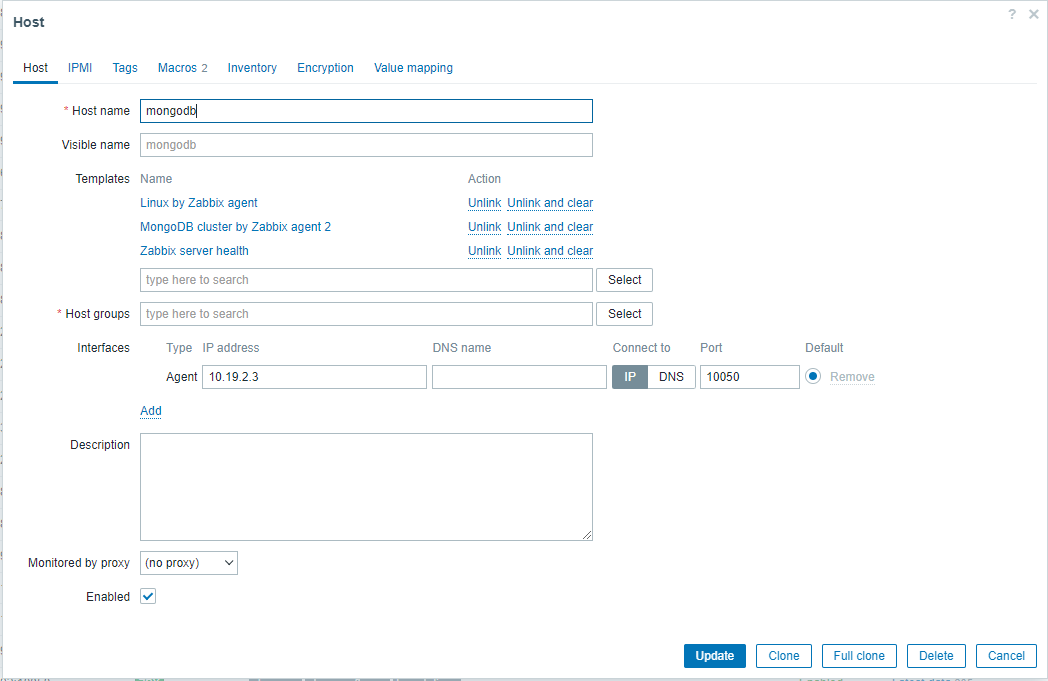Unlink the Zabbix server health template
The image size is (1048, 681).
pyautogui.click(x=485, y=251)
